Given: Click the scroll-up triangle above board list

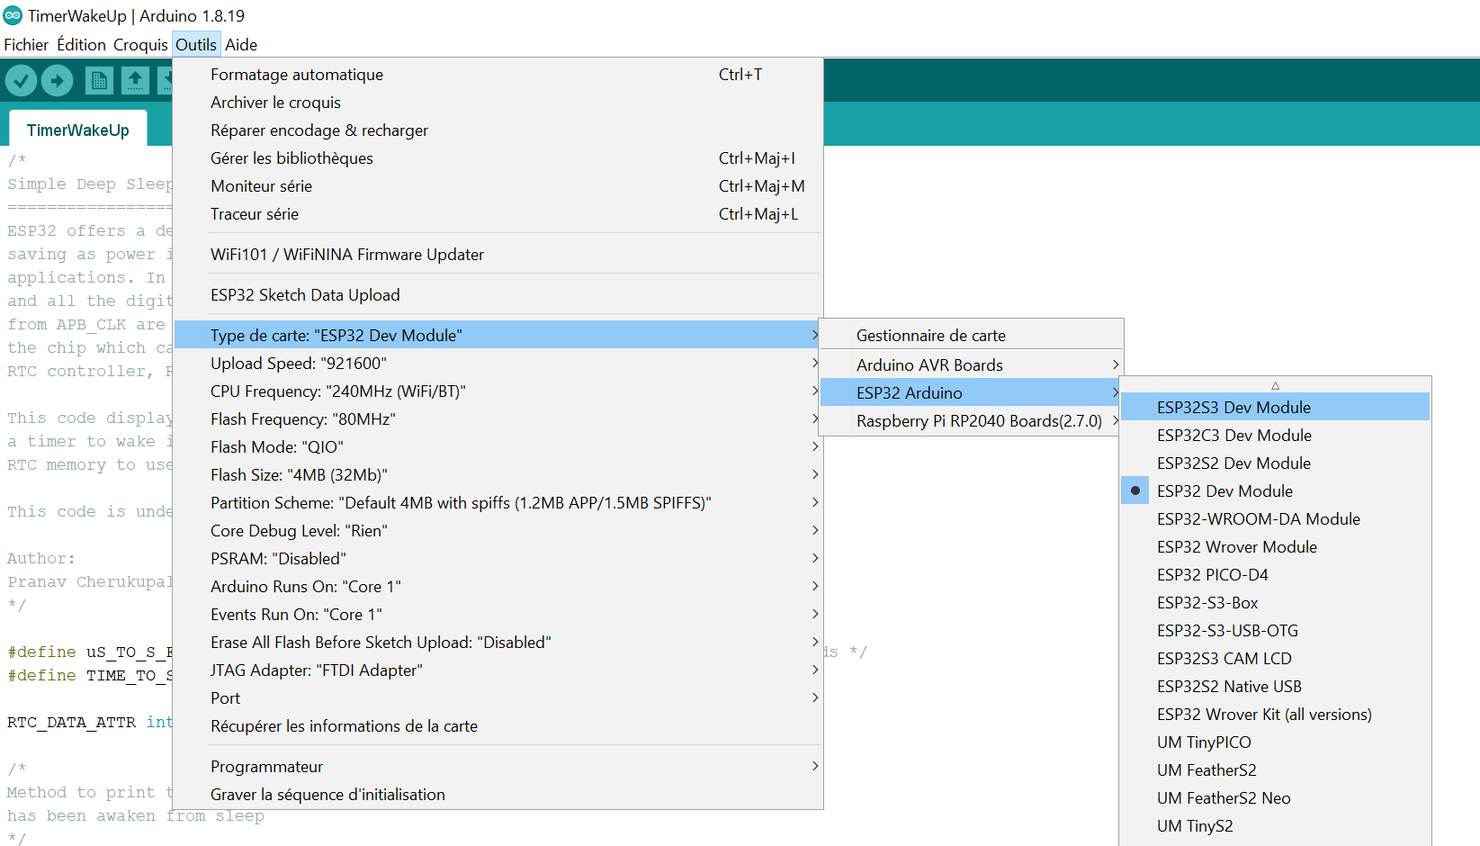Looking at the screenshot, I should click(1275, 385).
